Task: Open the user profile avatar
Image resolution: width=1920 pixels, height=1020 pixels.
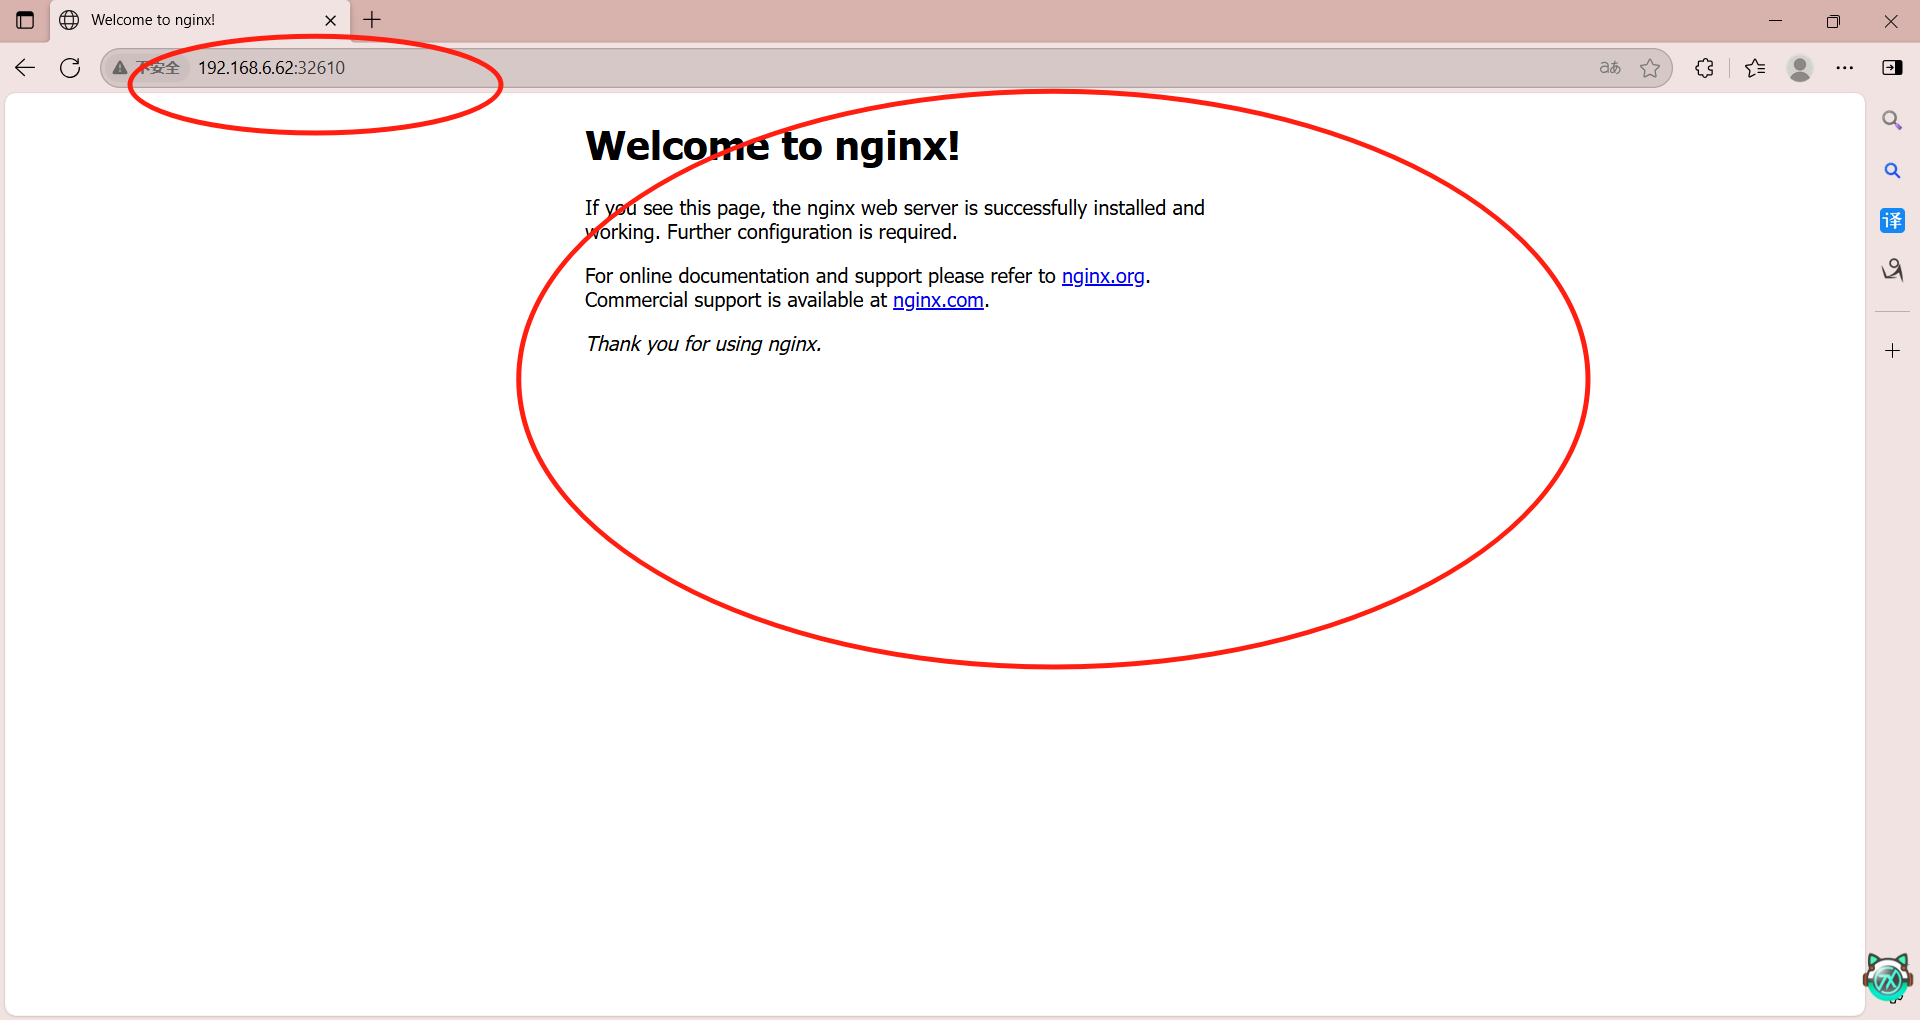Action: click(1800, 68)
